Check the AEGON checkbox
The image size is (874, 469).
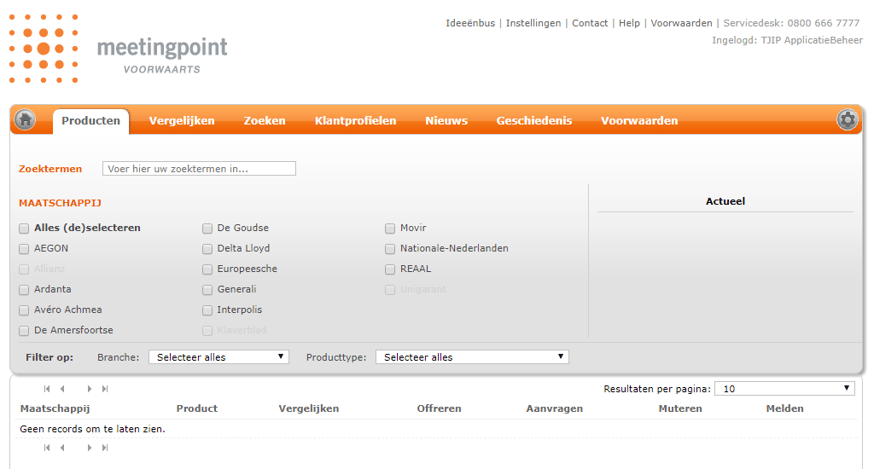click(24, 249)
